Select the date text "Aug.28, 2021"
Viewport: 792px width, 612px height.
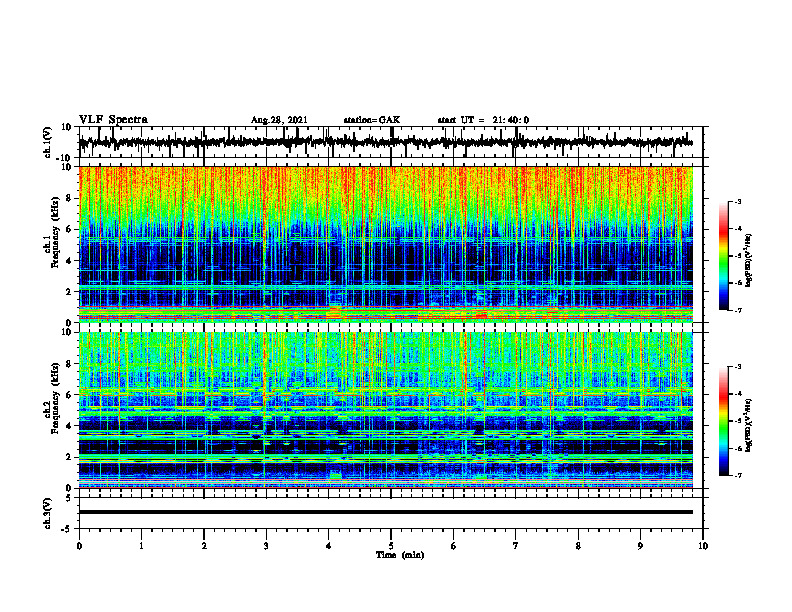[x=279, y=120]
